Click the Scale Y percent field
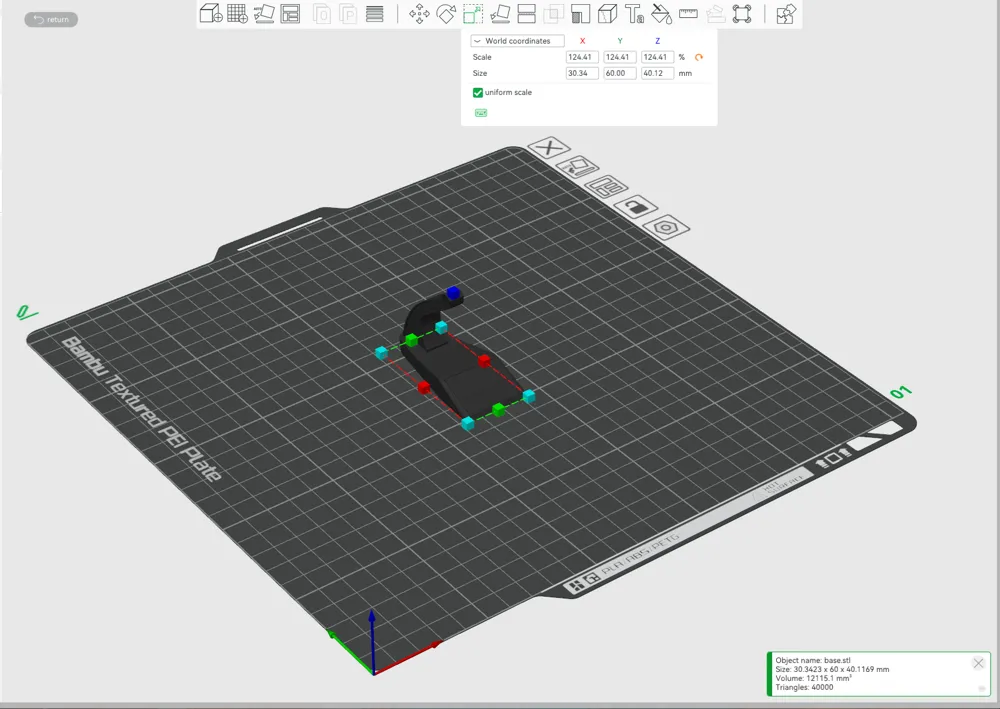Viewport: 1000px width, 709px height. [x=619, y=57]
